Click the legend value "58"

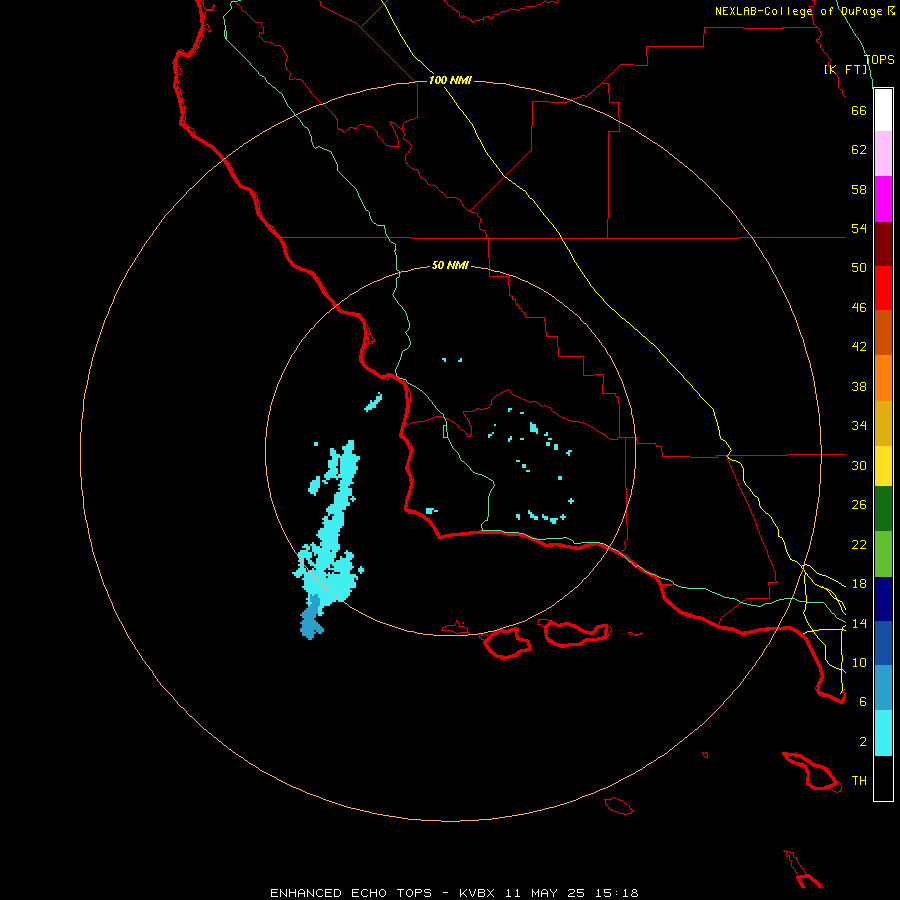[x=859, y=189]
